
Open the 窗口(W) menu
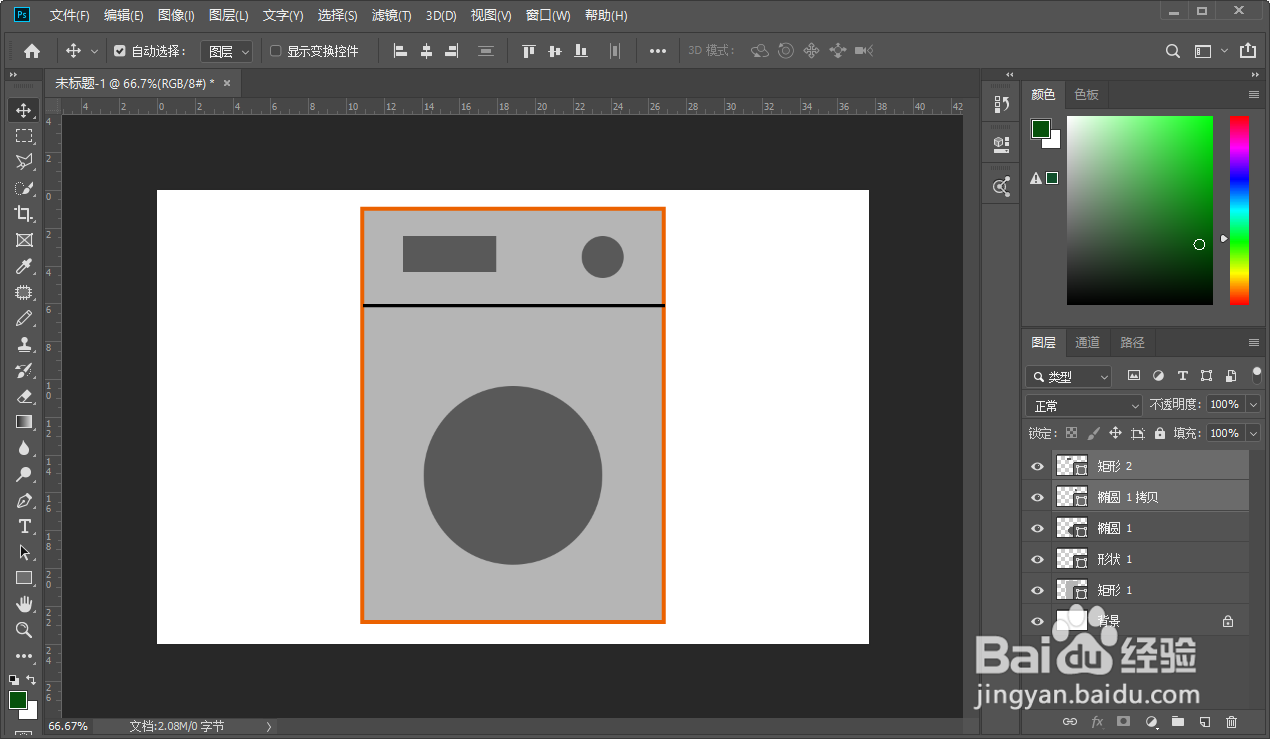tap(548, 15)
